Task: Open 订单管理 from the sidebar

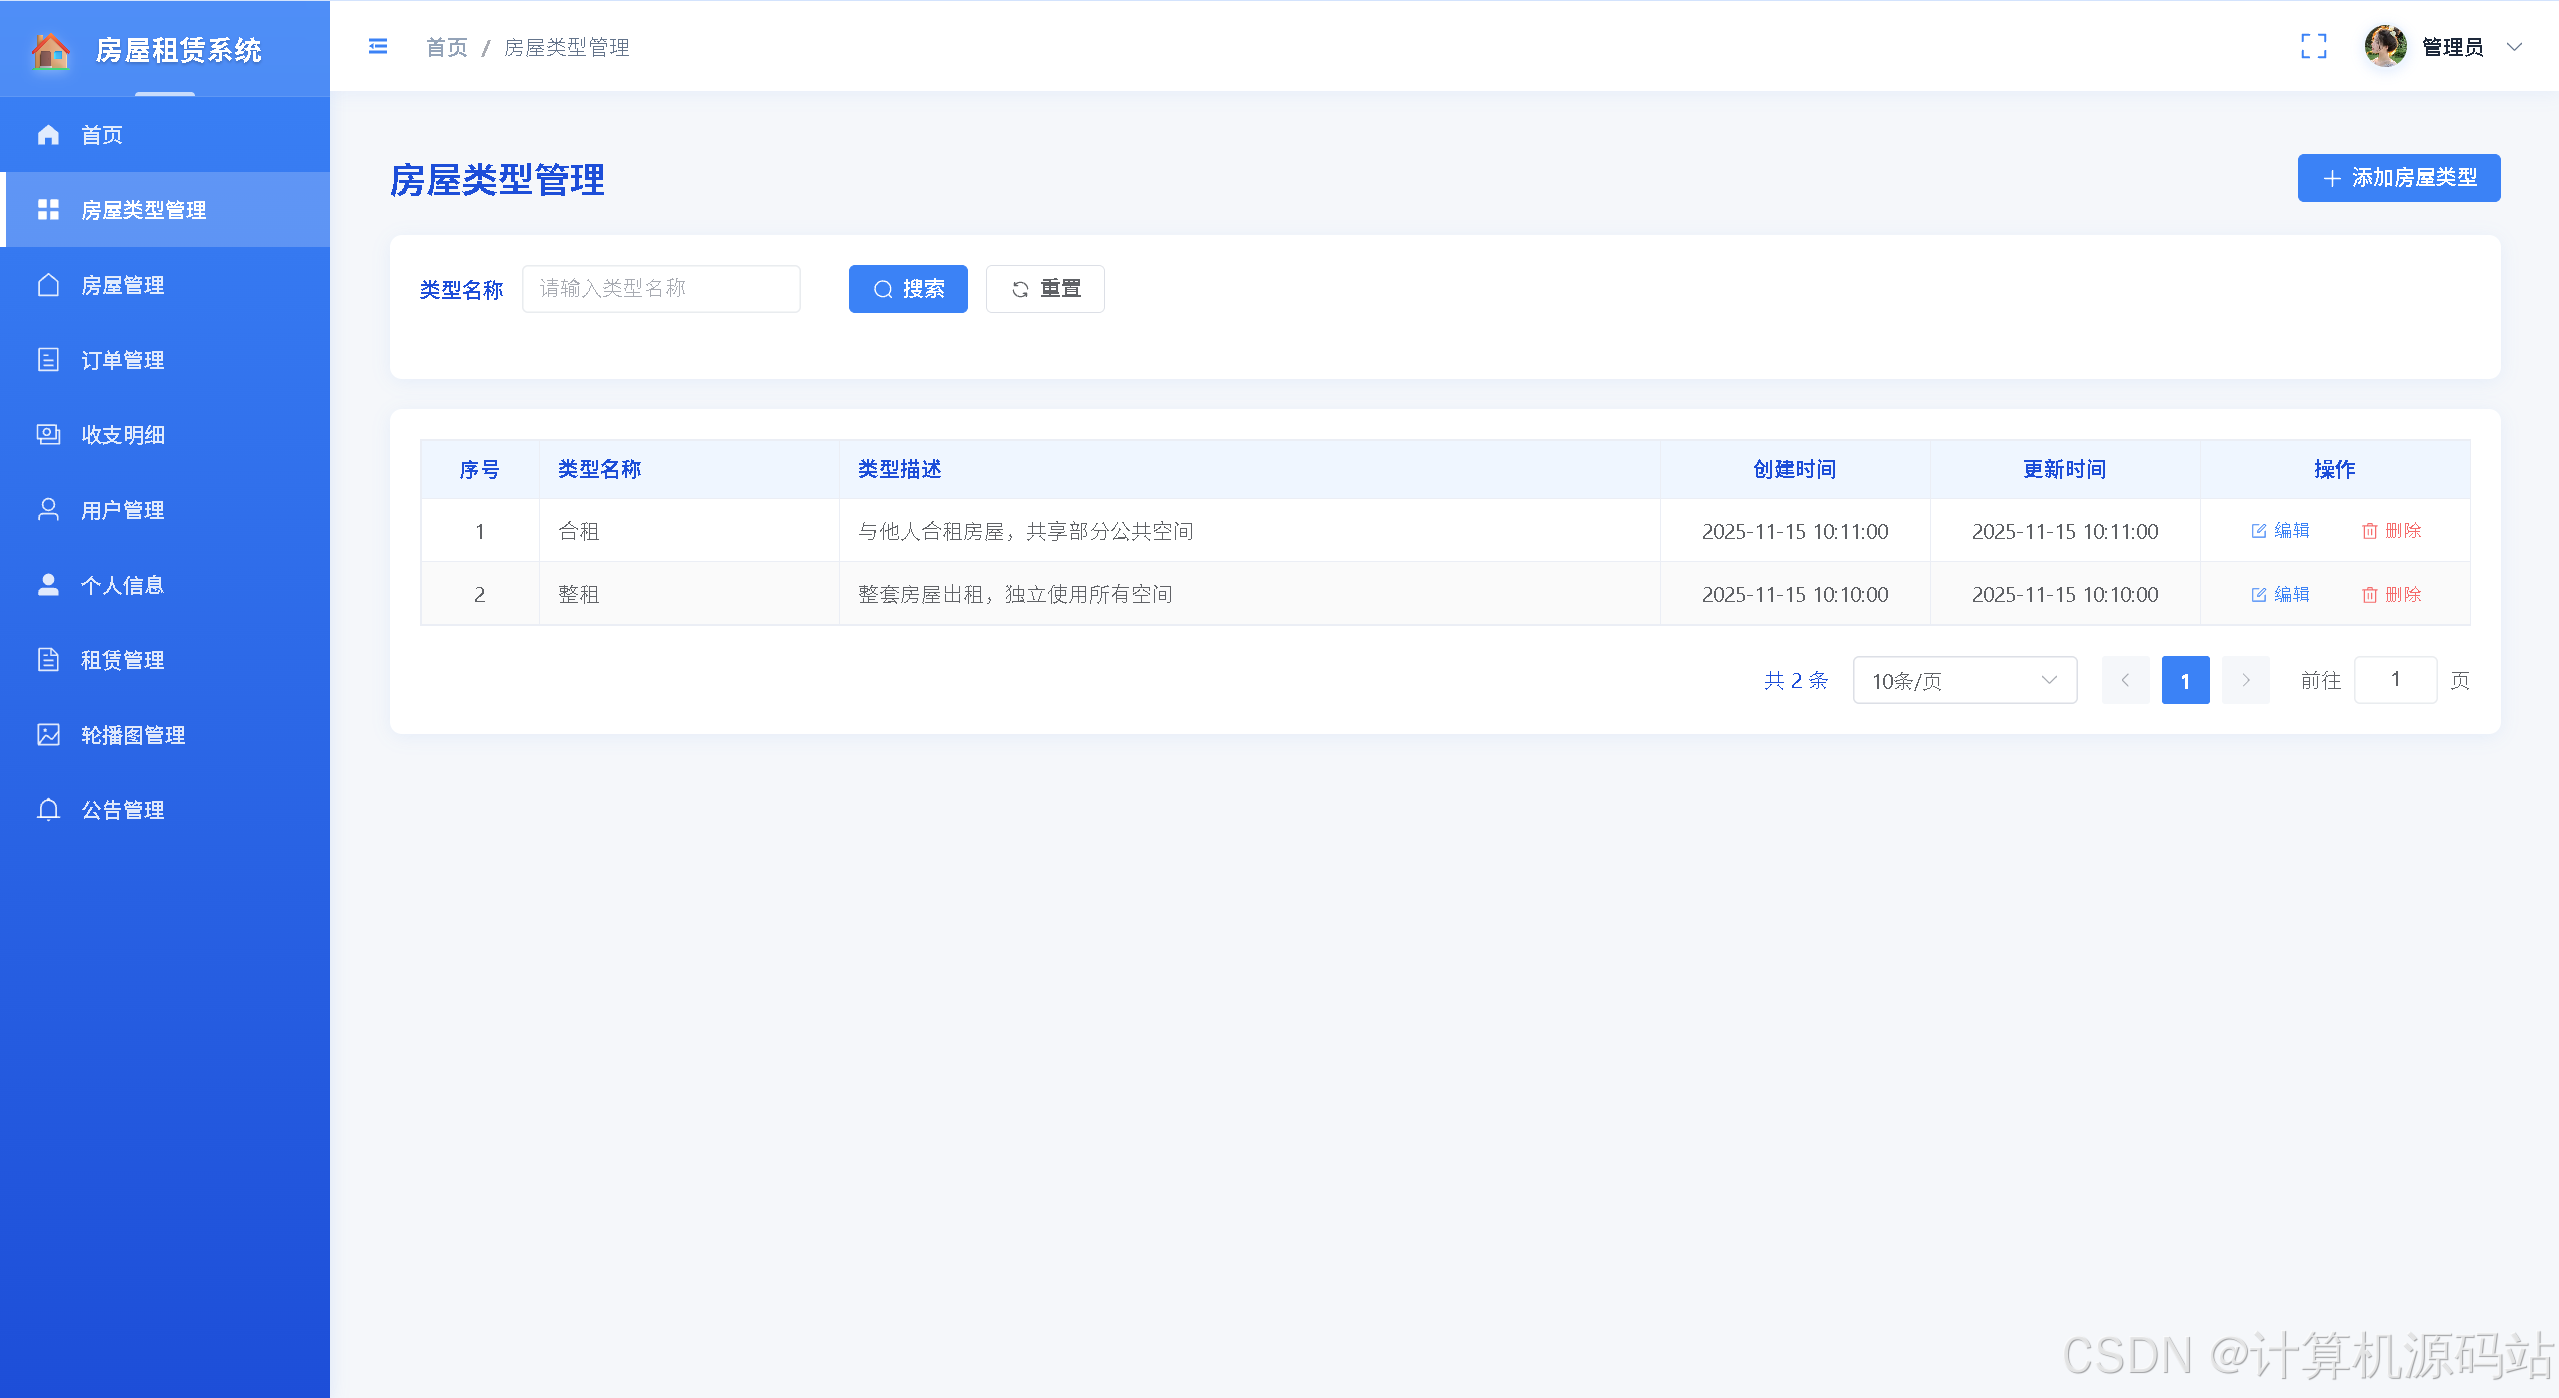Action: pyautogui.click(x=122, y=360)
